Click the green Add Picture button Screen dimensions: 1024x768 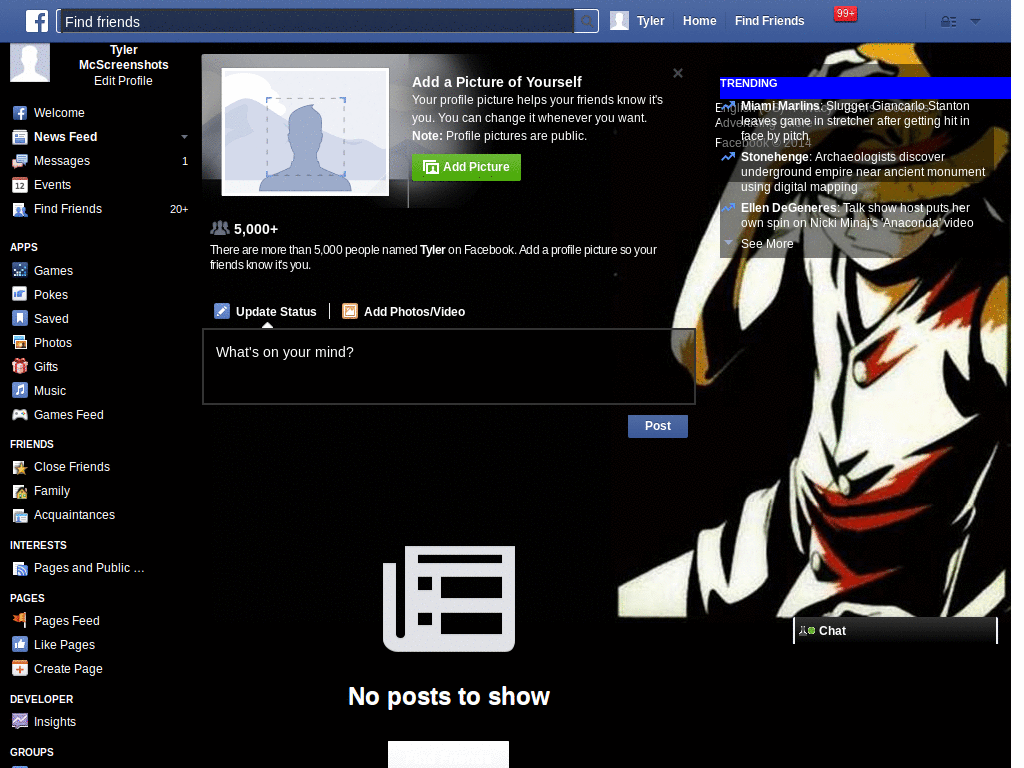pos(466,167)
